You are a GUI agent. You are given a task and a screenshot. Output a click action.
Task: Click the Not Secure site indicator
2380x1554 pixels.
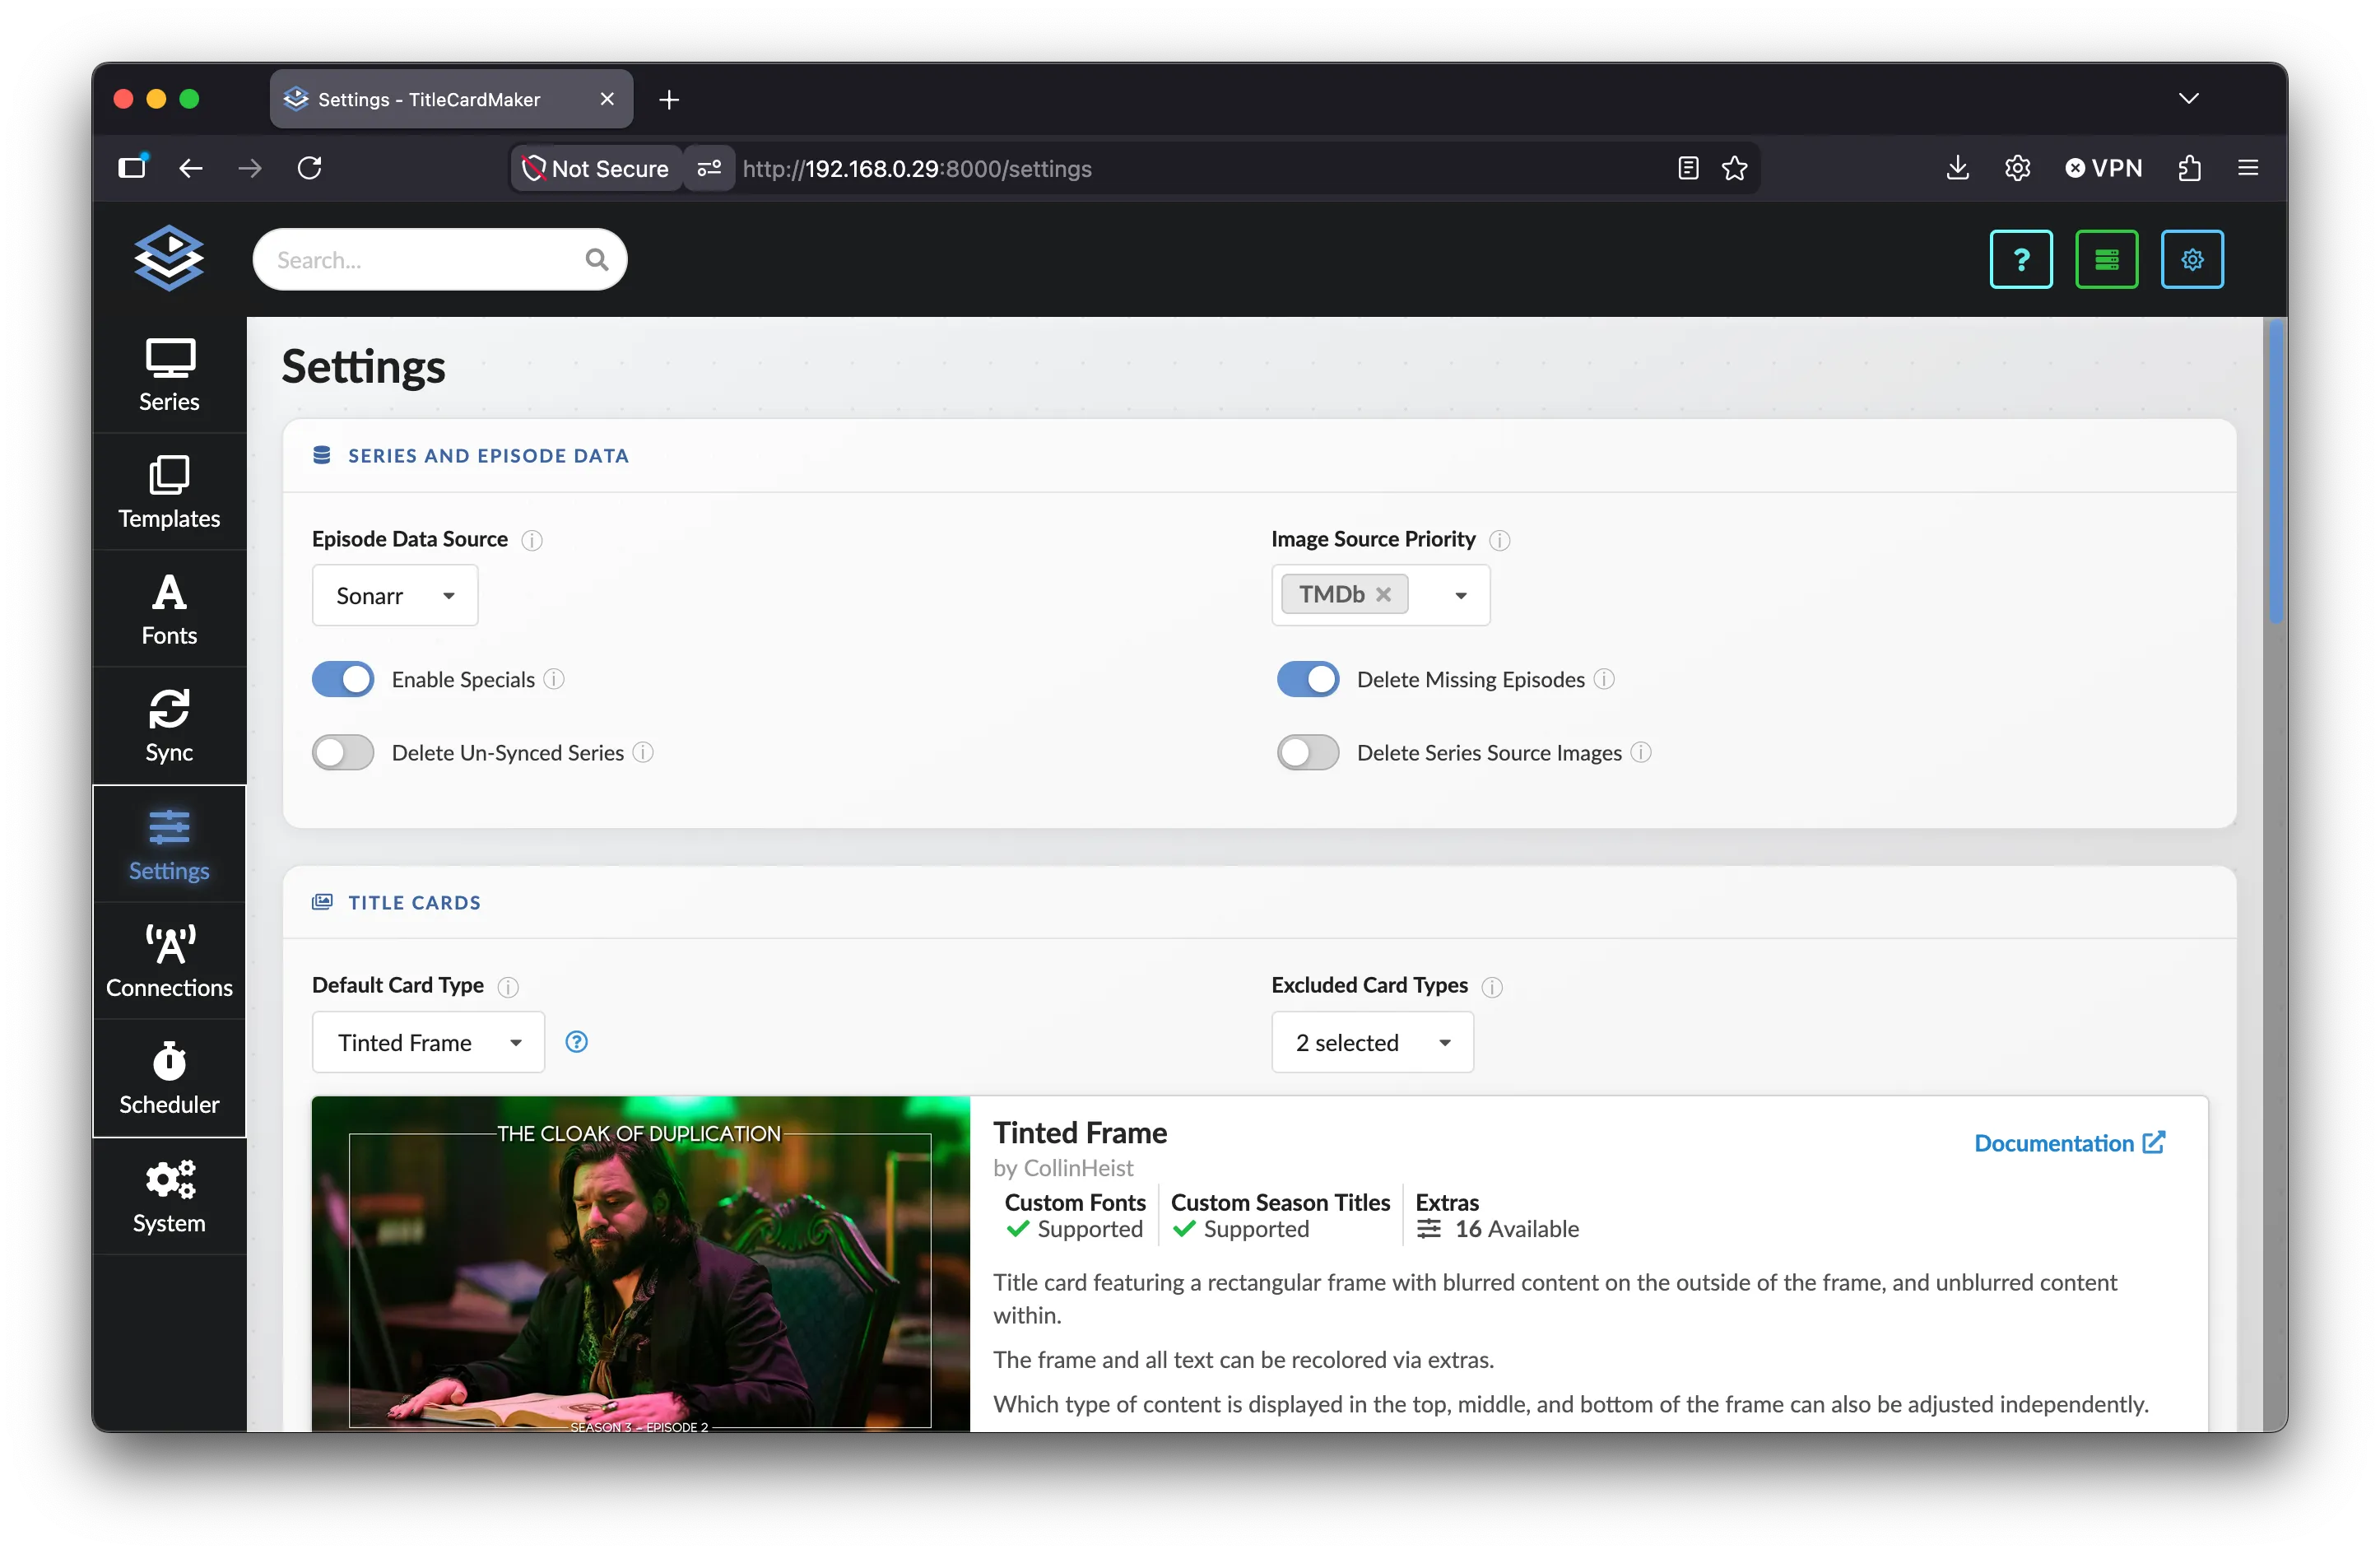pos(596,168)
